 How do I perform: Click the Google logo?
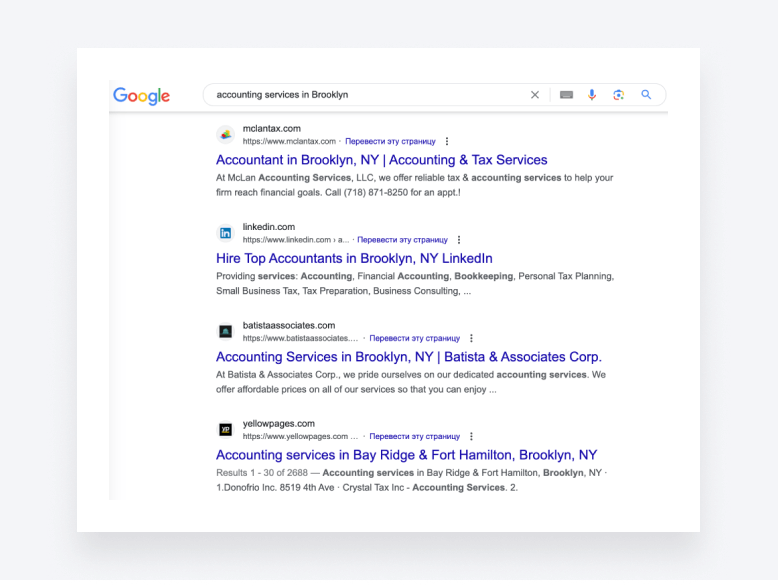[x=141, y=96]
